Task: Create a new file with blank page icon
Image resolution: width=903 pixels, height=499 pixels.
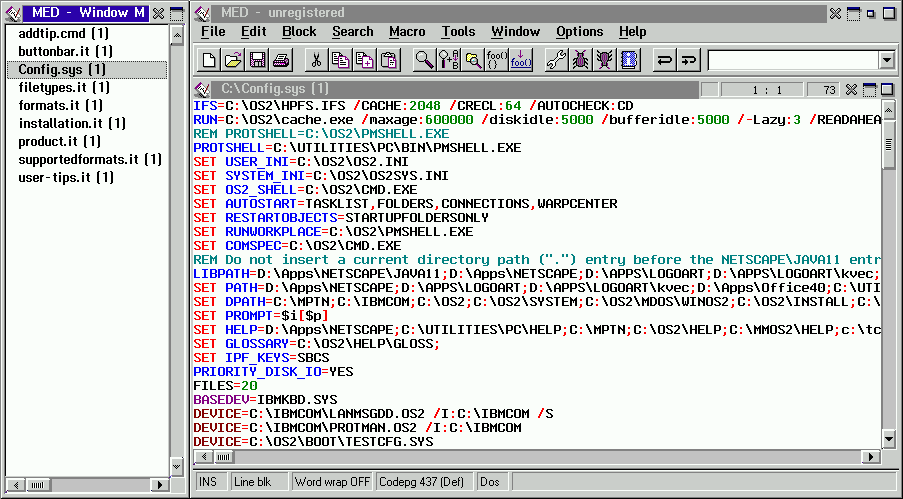Action: (209, 60)
